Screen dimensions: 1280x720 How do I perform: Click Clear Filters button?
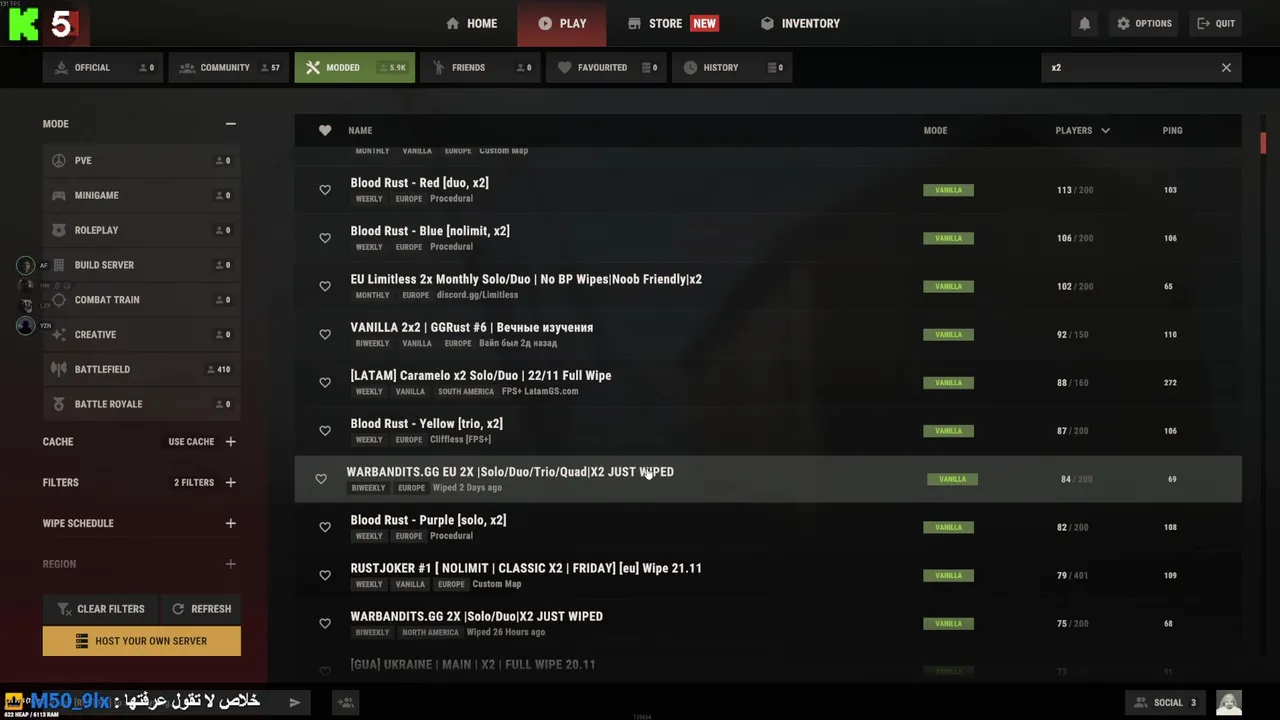point(101,608)
